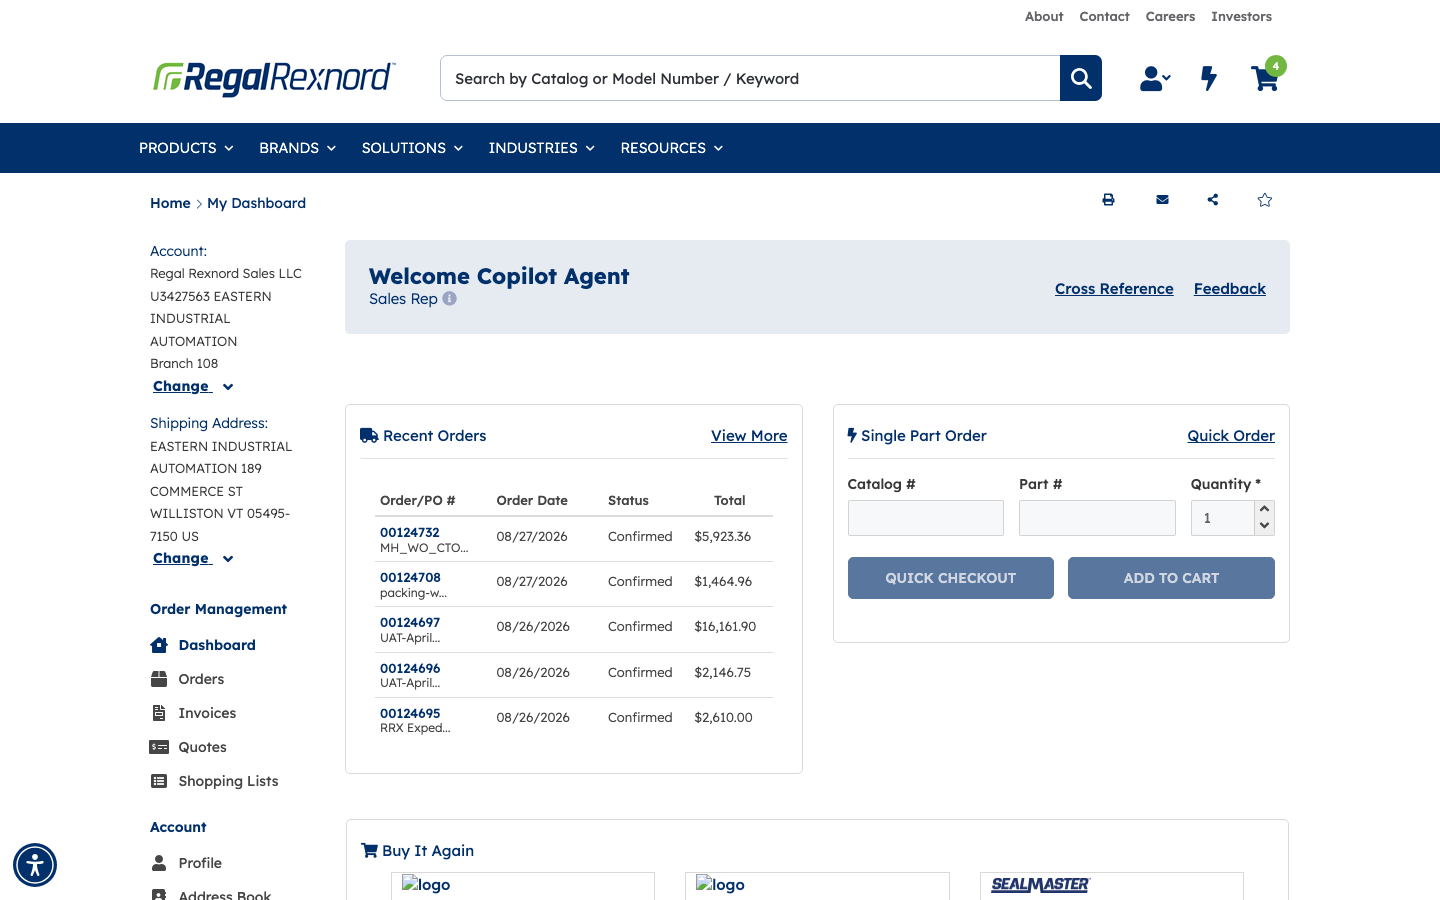Image resolution: width=1440 pixels, height=900 pixels.
Task: Click the $16,161.90 order total
Action: coord(725,626)
